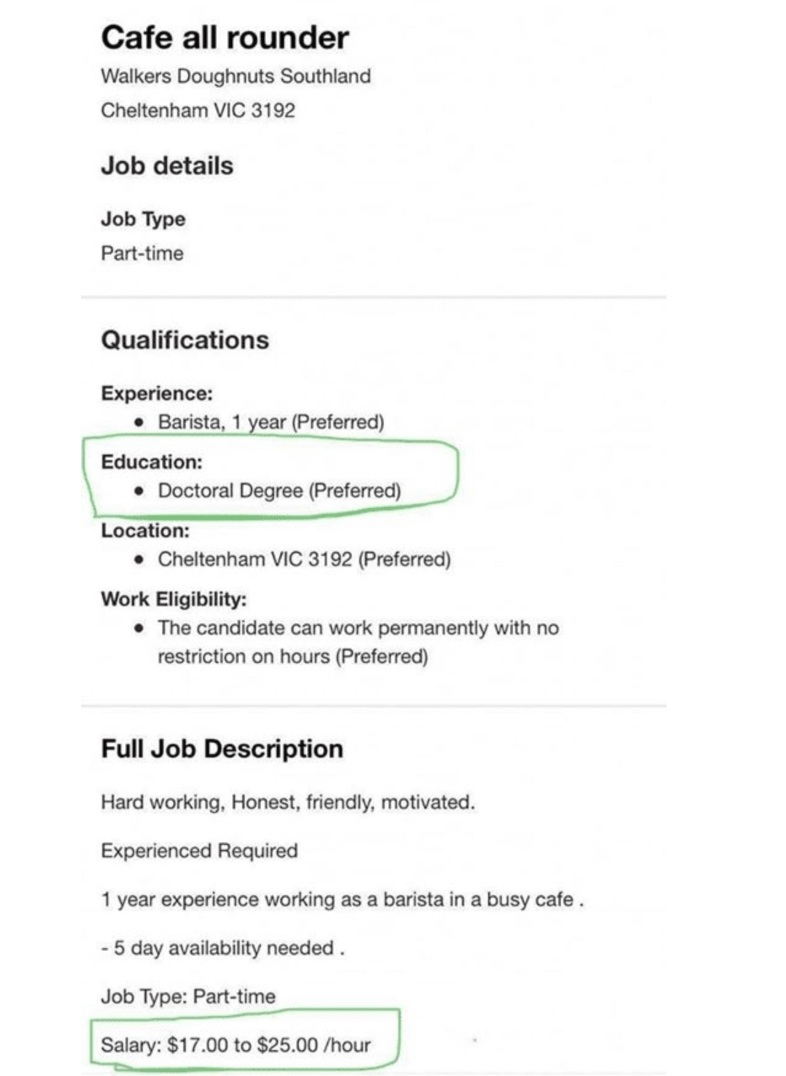The width and height of the screenshot is (786, 1076).
Task: Select the 'Full Job Description' heading
Action: [x=222, y=749]
